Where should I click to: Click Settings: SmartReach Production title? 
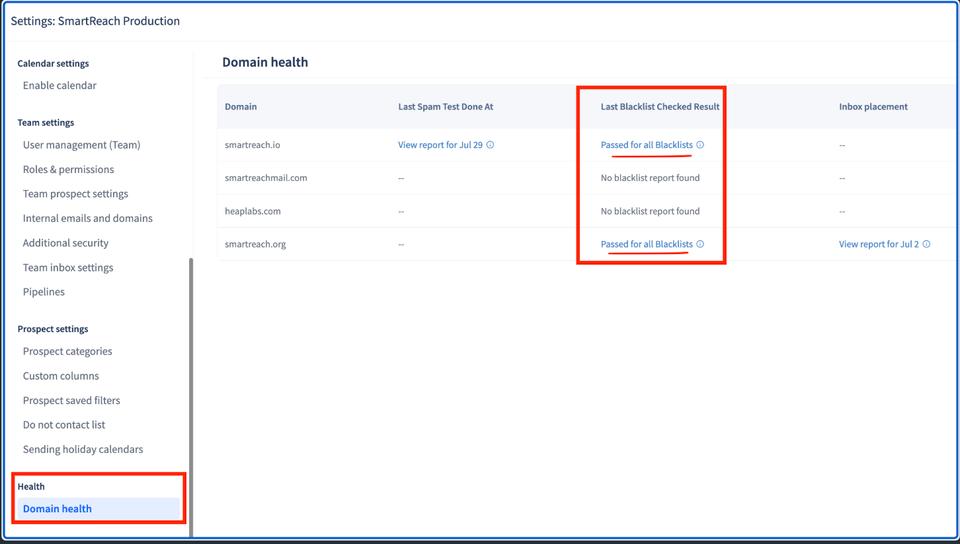[x=96, y=21]
